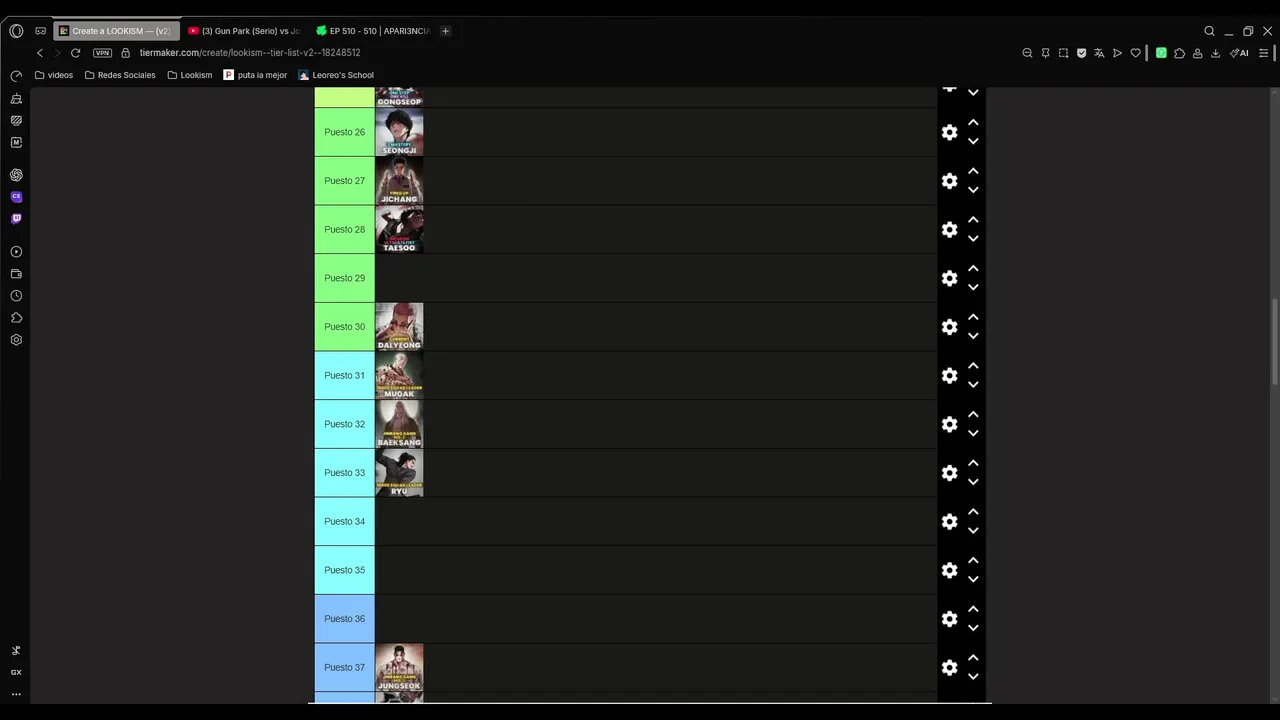Click the Puesto 34 tier label
Image resolution: width=1280 pixels, height=720 pixels.
[344, 521]
